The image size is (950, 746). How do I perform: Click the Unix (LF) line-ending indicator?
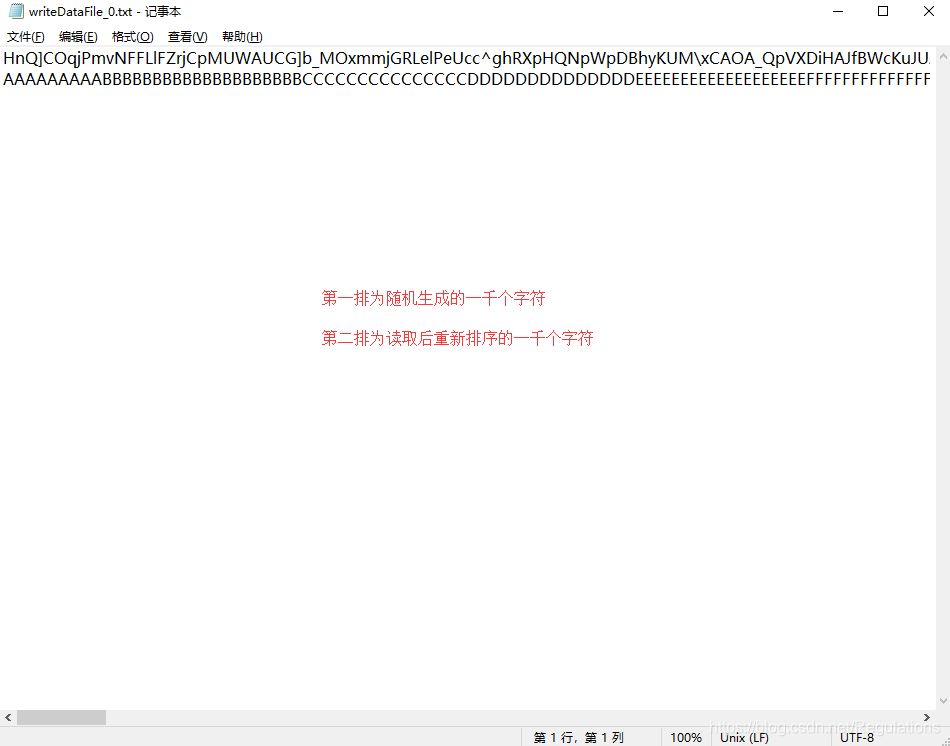coord(743,737)
